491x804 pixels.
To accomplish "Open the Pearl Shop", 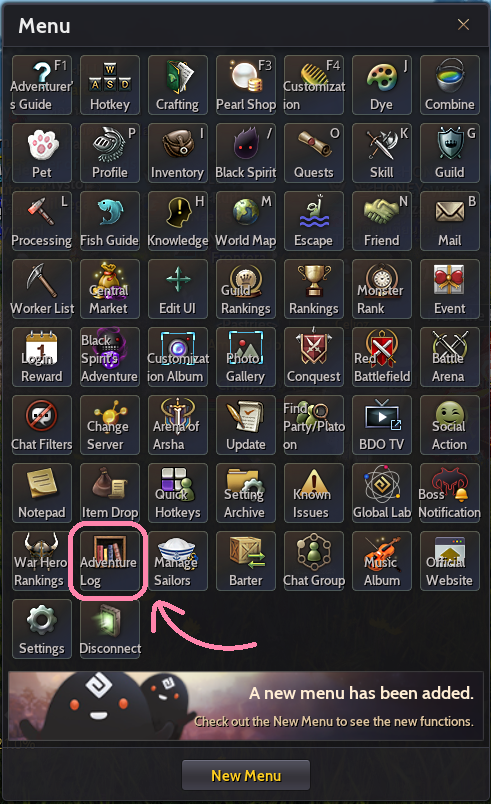I will click(x=246, y=85).
